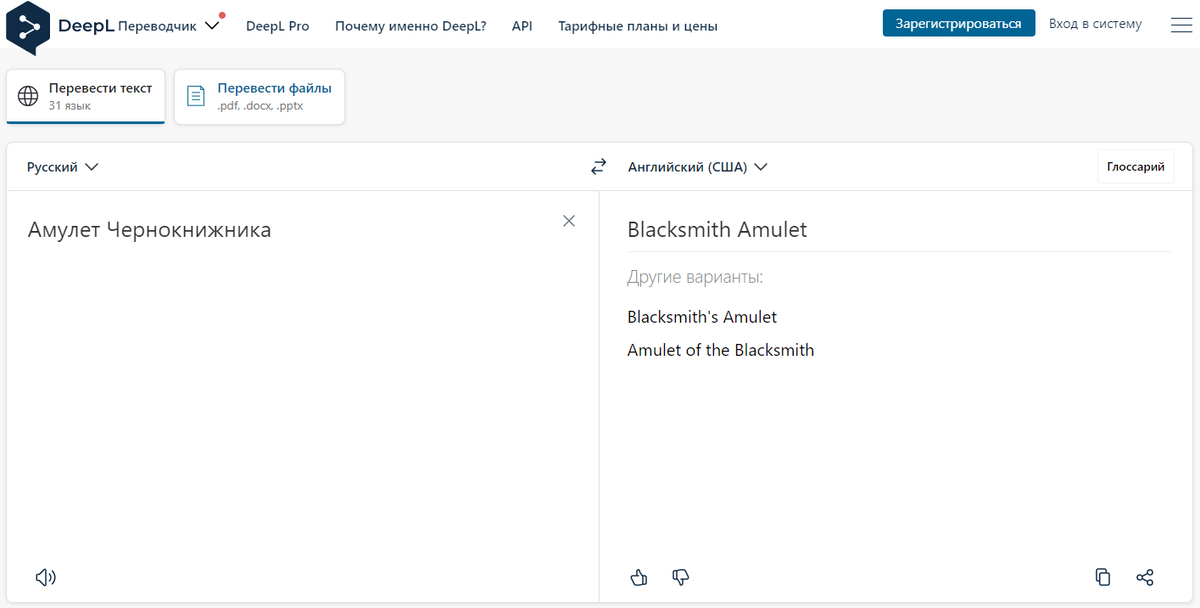Expand the Английский (США) target language dropdown

click(697, 167)
